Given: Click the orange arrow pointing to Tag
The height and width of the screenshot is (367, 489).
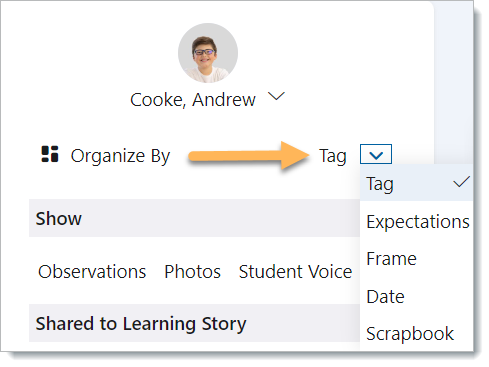Looking at the screenshot, I should 249,155.
